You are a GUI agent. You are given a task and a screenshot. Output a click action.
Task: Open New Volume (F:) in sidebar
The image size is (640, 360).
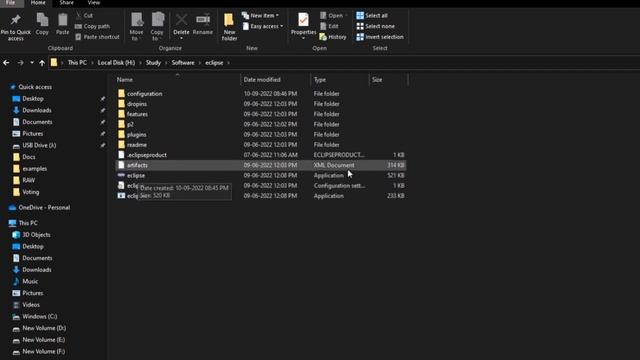(43, 351)
